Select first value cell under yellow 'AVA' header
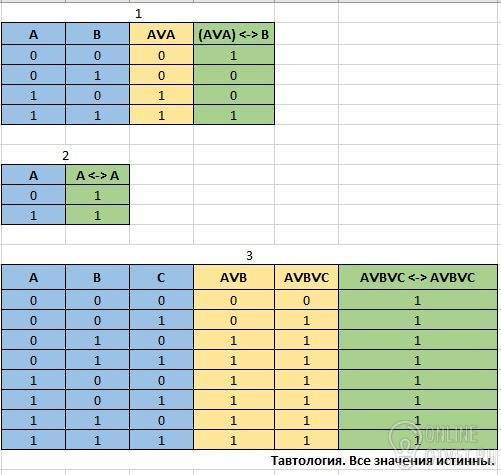501x475 pixels. 161,55
